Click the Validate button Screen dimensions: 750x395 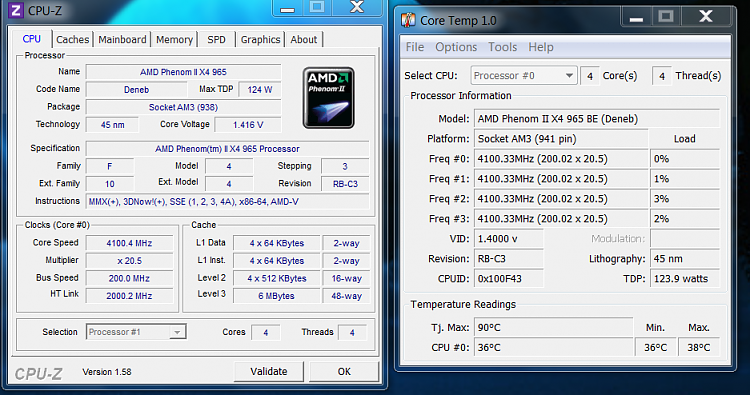(x=269, y=372)
